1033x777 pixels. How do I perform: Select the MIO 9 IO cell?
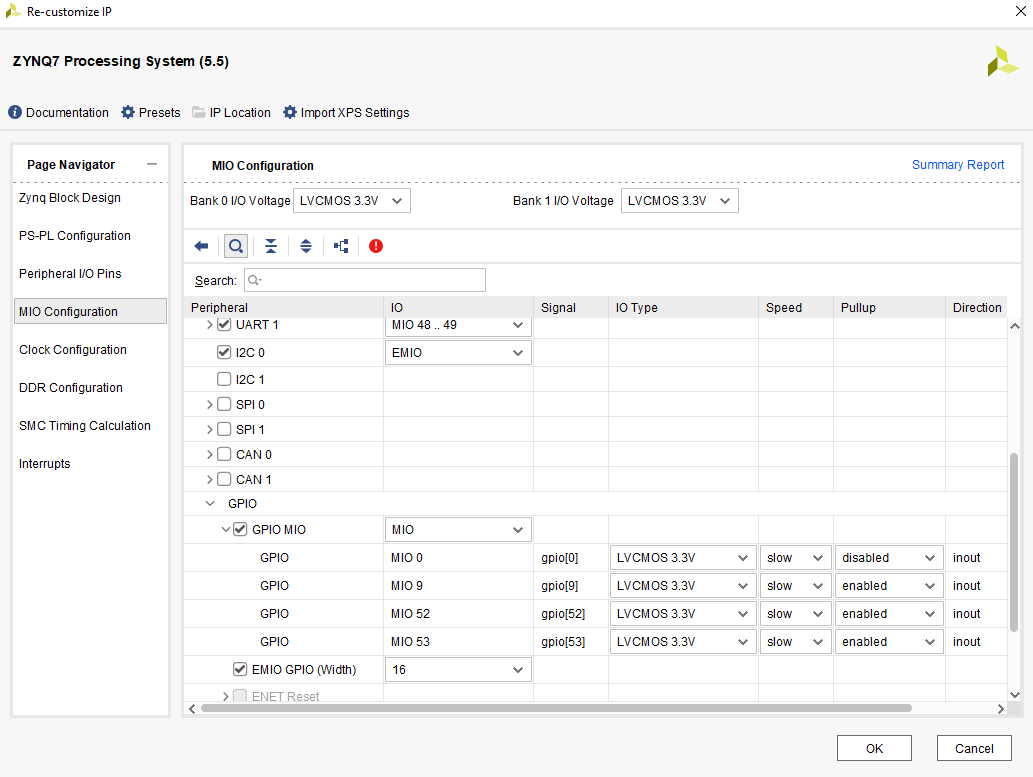pos(459,586)
